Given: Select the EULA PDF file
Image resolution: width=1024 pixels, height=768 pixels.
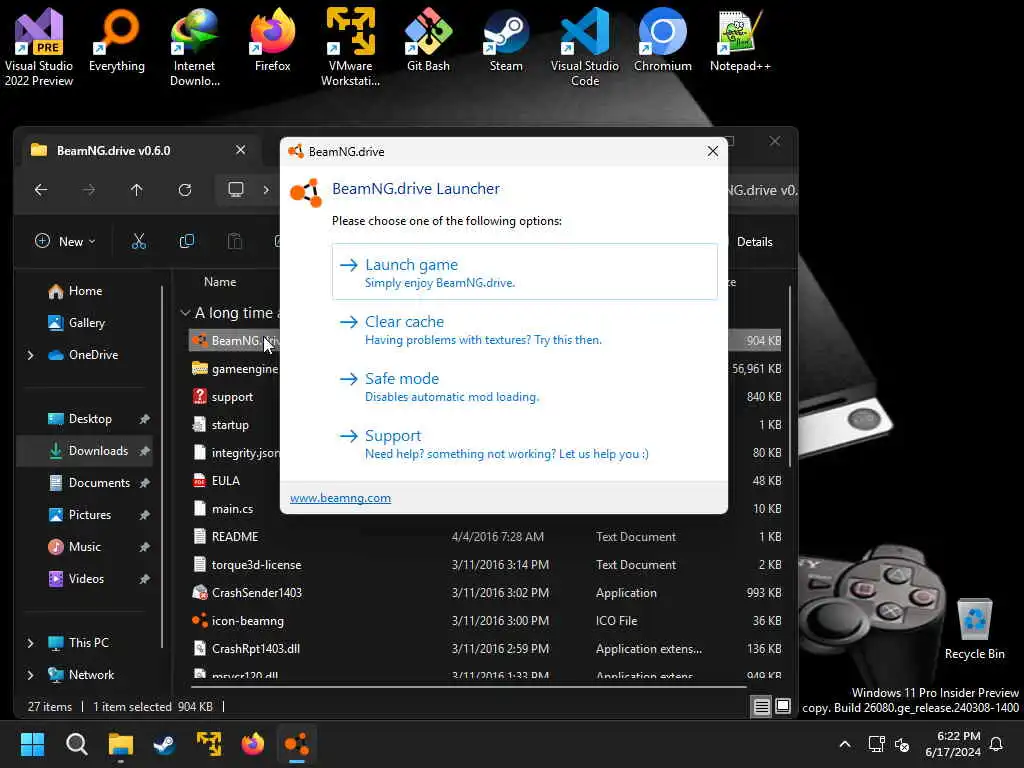Looking at the screenshot, I should pyautogui.click(x=235, y=481).
